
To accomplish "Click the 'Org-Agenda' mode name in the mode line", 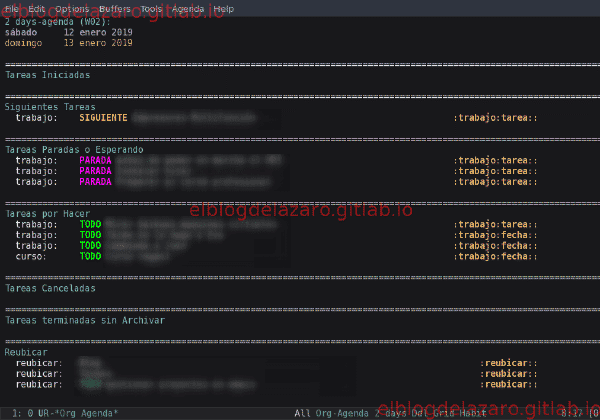I will point(342,413).
